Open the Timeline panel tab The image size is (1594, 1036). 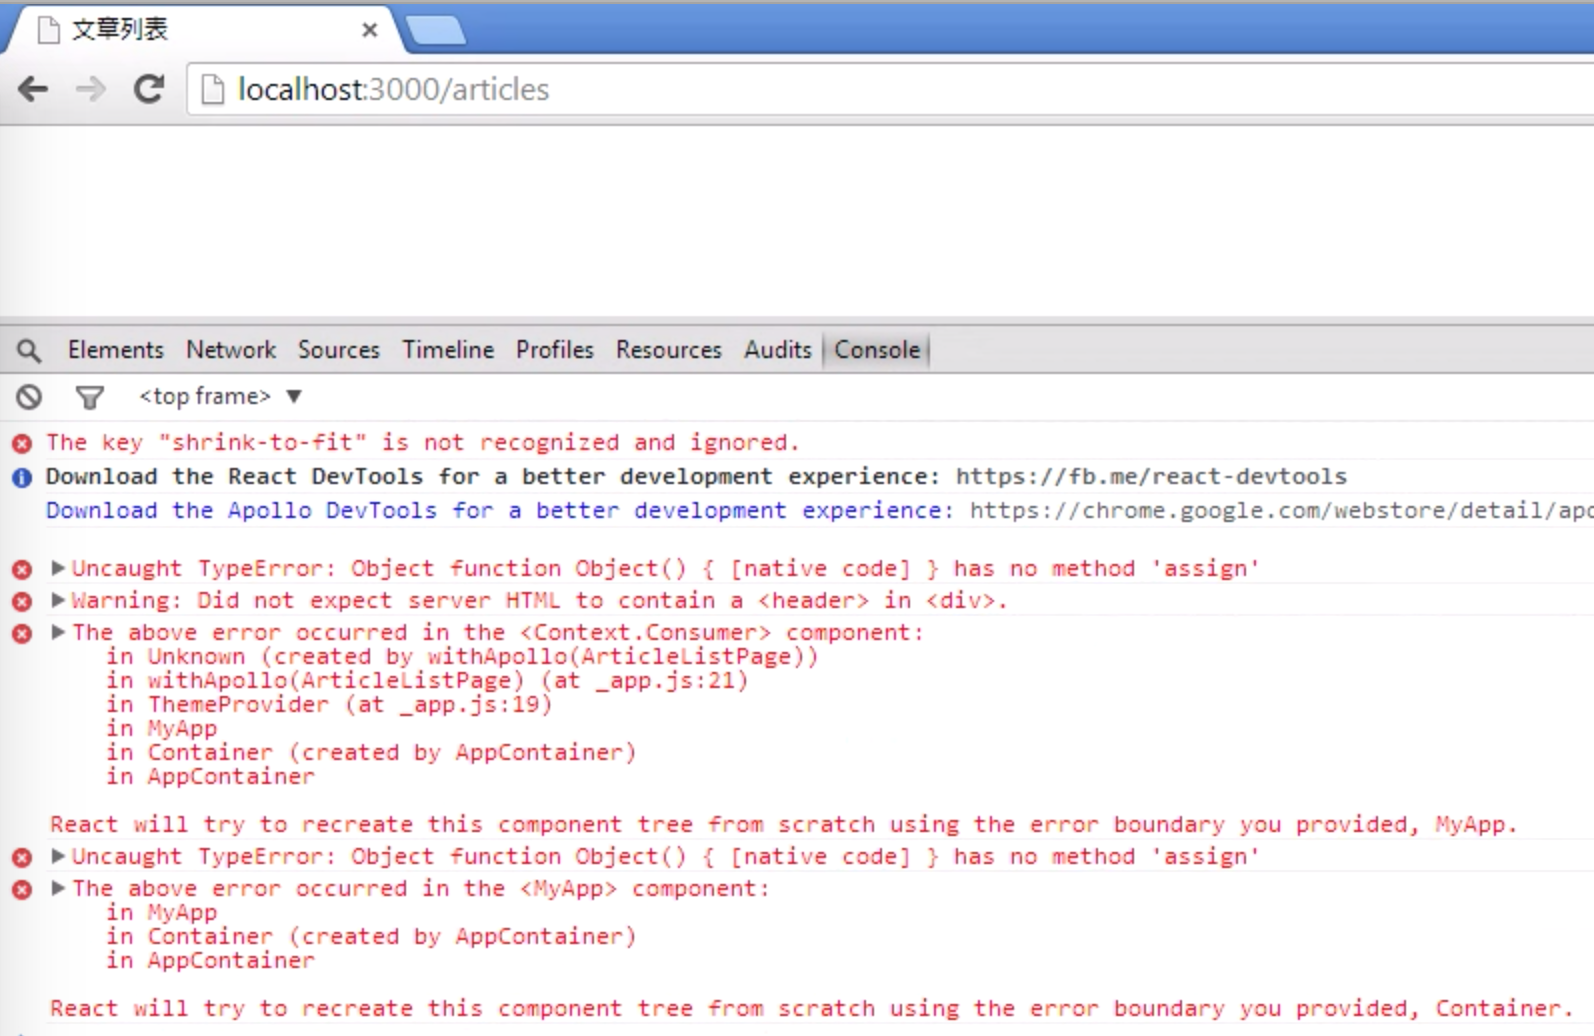click(448, 350)
